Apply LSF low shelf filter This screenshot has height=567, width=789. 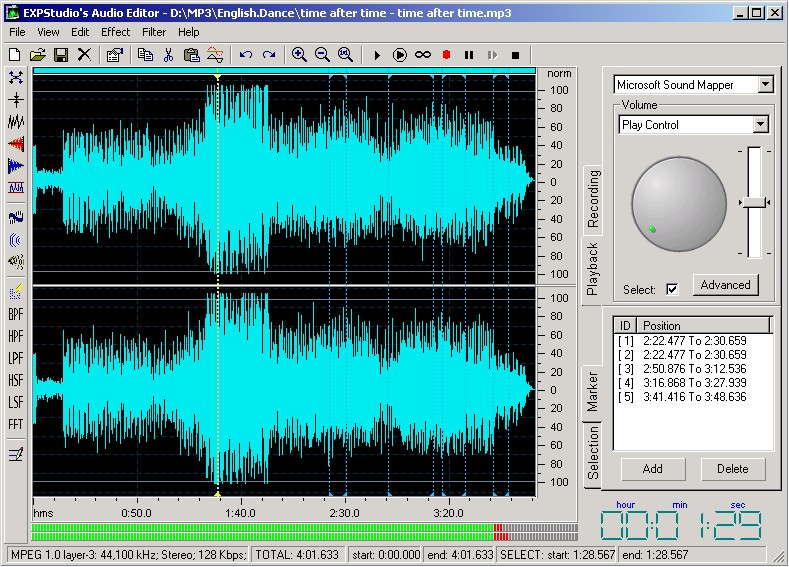(16, 402)
